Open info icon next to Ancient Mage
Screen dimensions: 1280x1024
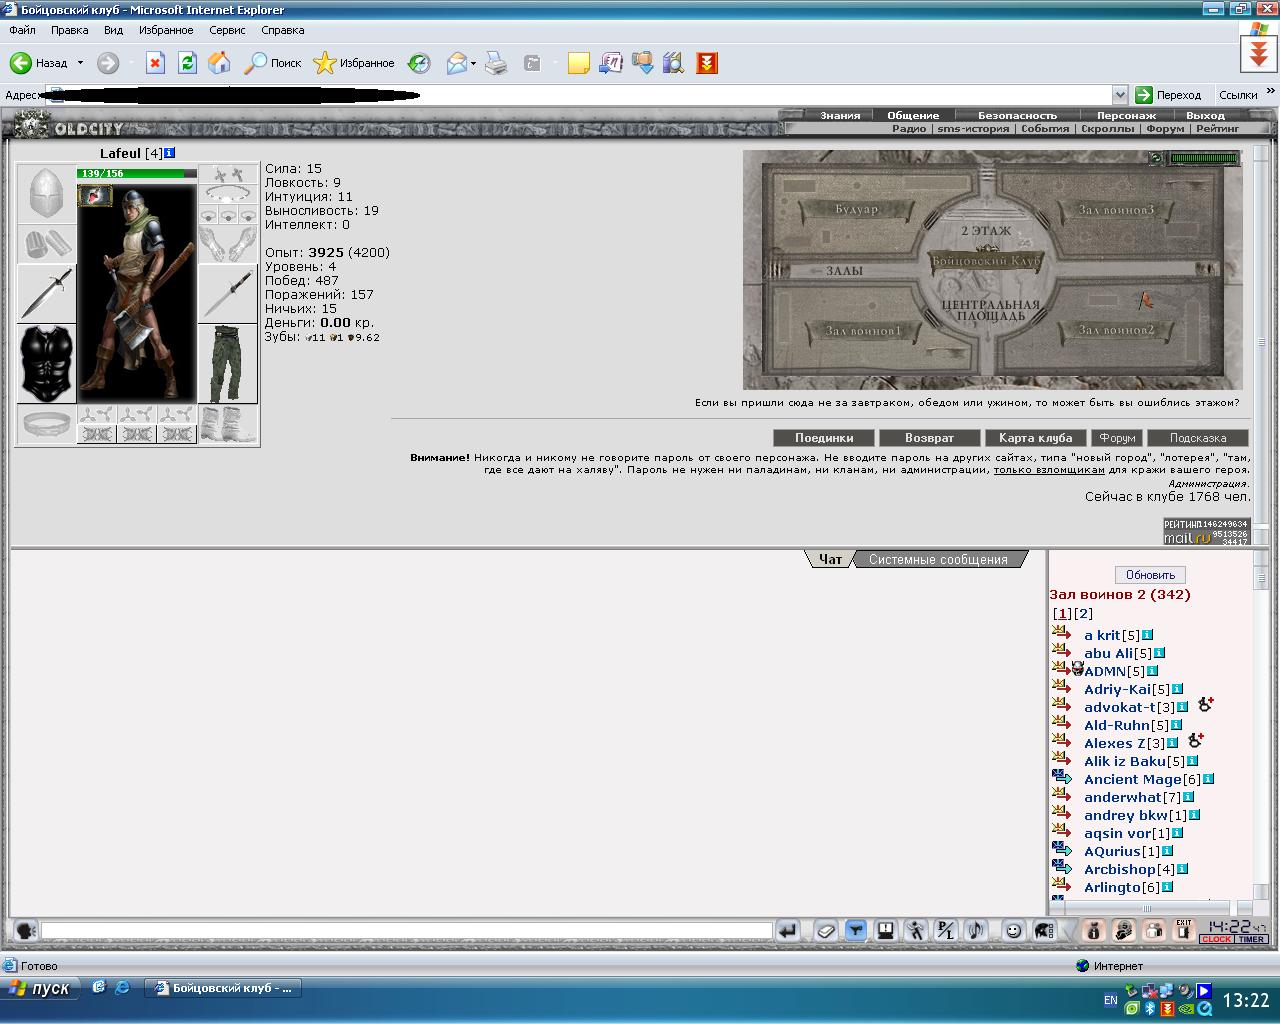coord(1209,779)
